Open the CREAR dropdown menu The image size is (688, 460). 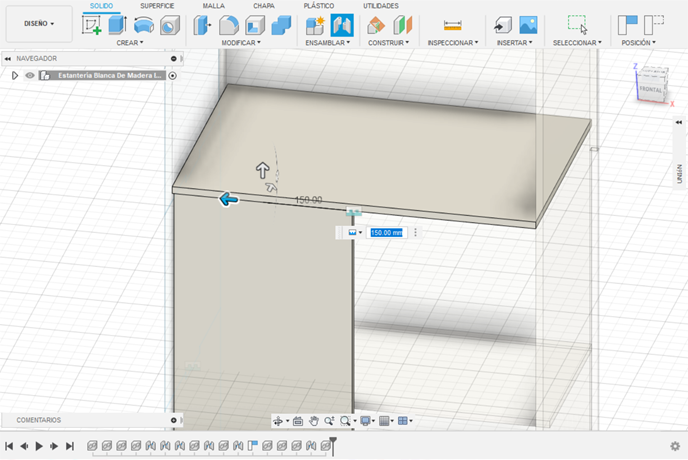point(129,43)
